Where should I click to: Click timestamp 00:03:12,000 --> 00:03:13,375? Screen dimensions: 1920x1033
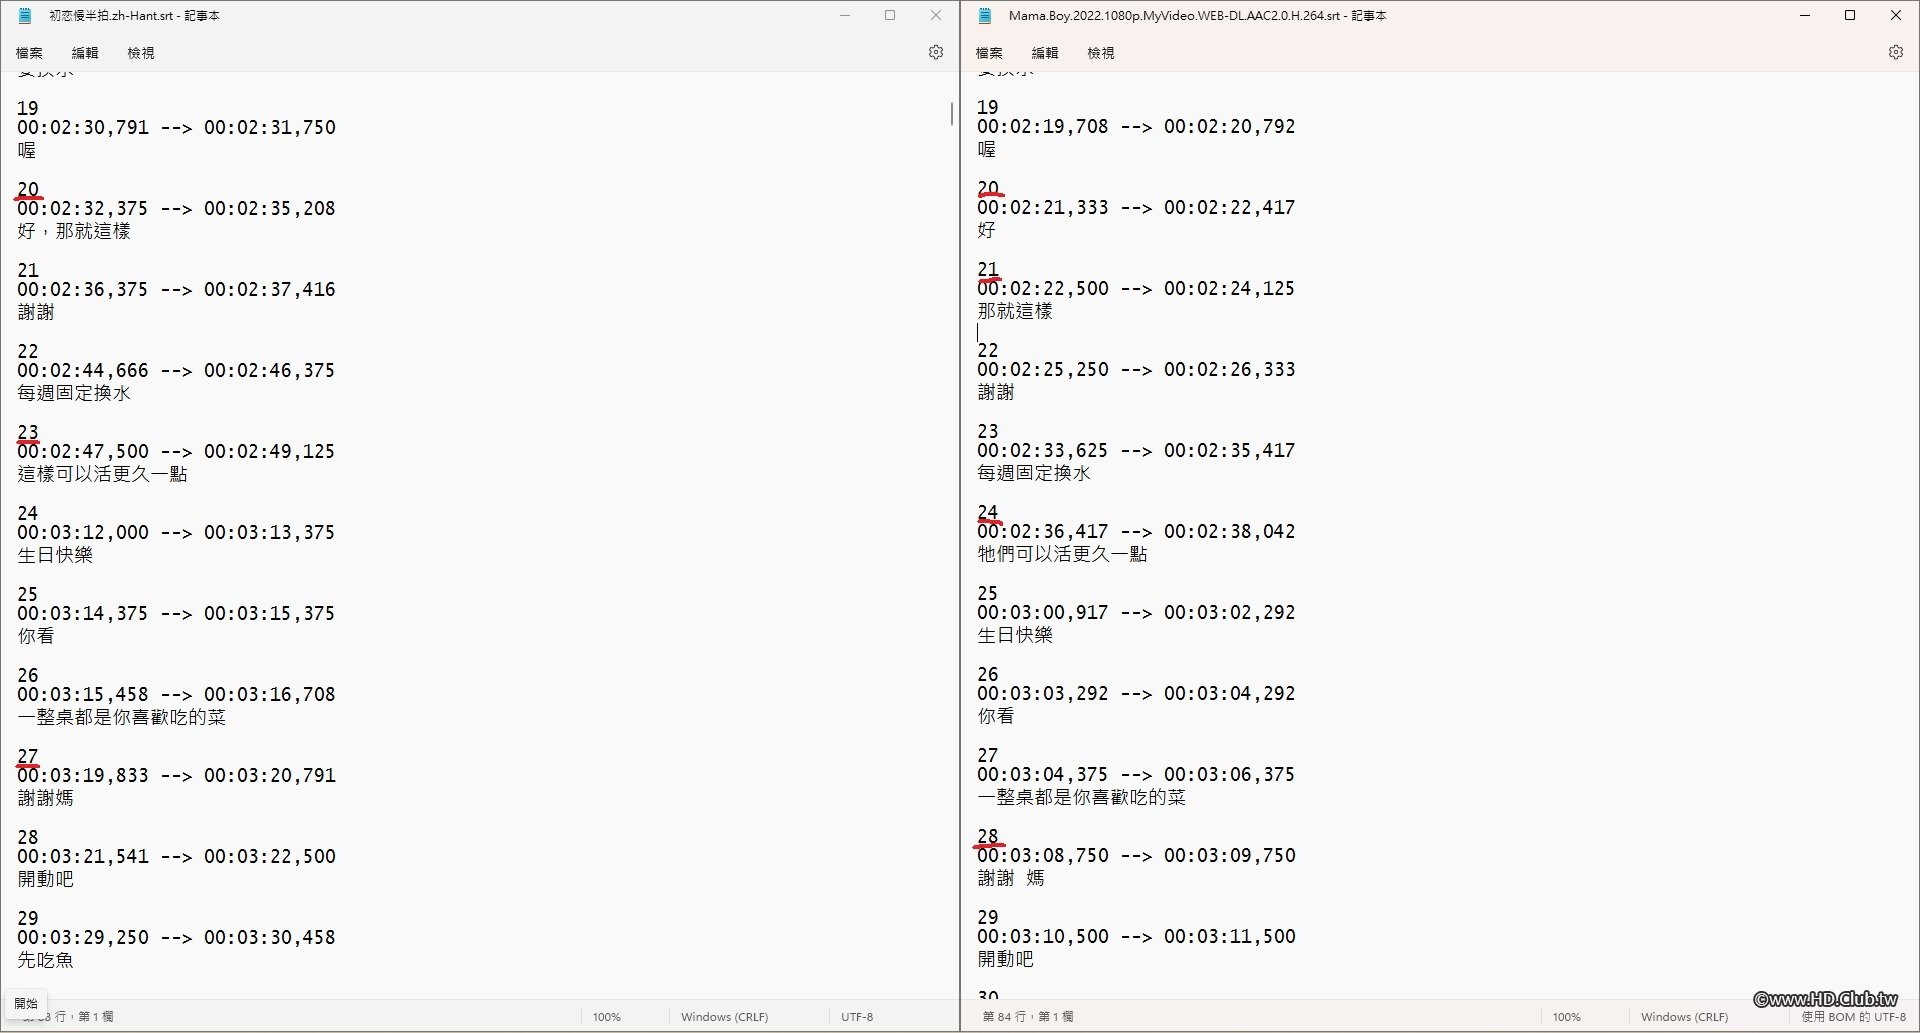tap(176, 533)
